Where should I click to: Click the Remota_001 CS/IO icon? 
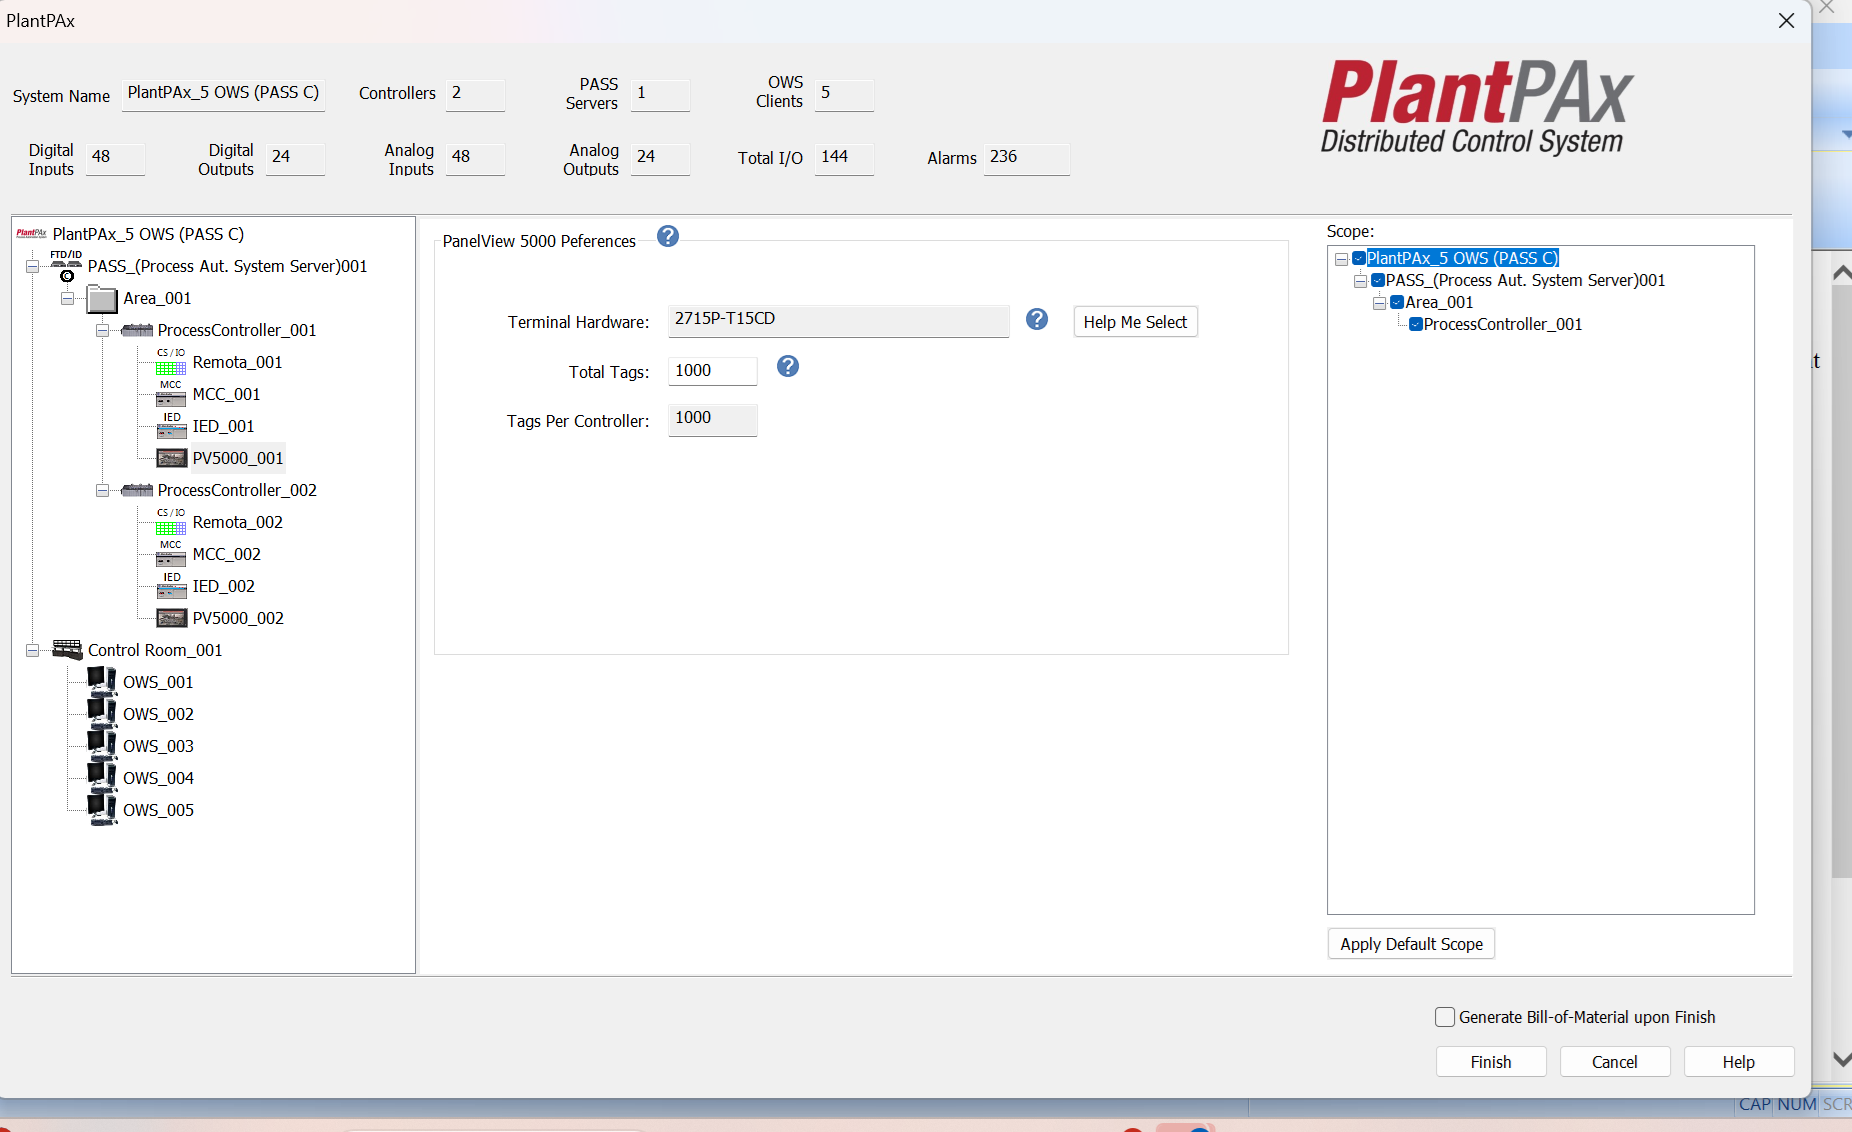[x=171, y=362]
